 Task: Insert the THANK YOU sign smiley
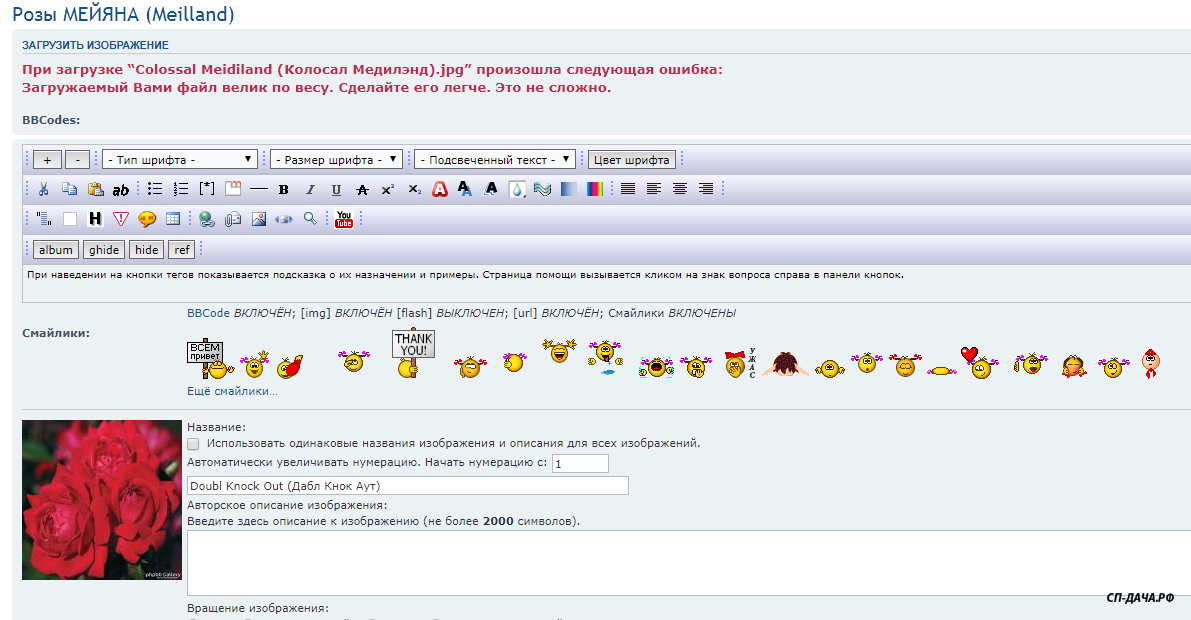(x=412, y=354)
